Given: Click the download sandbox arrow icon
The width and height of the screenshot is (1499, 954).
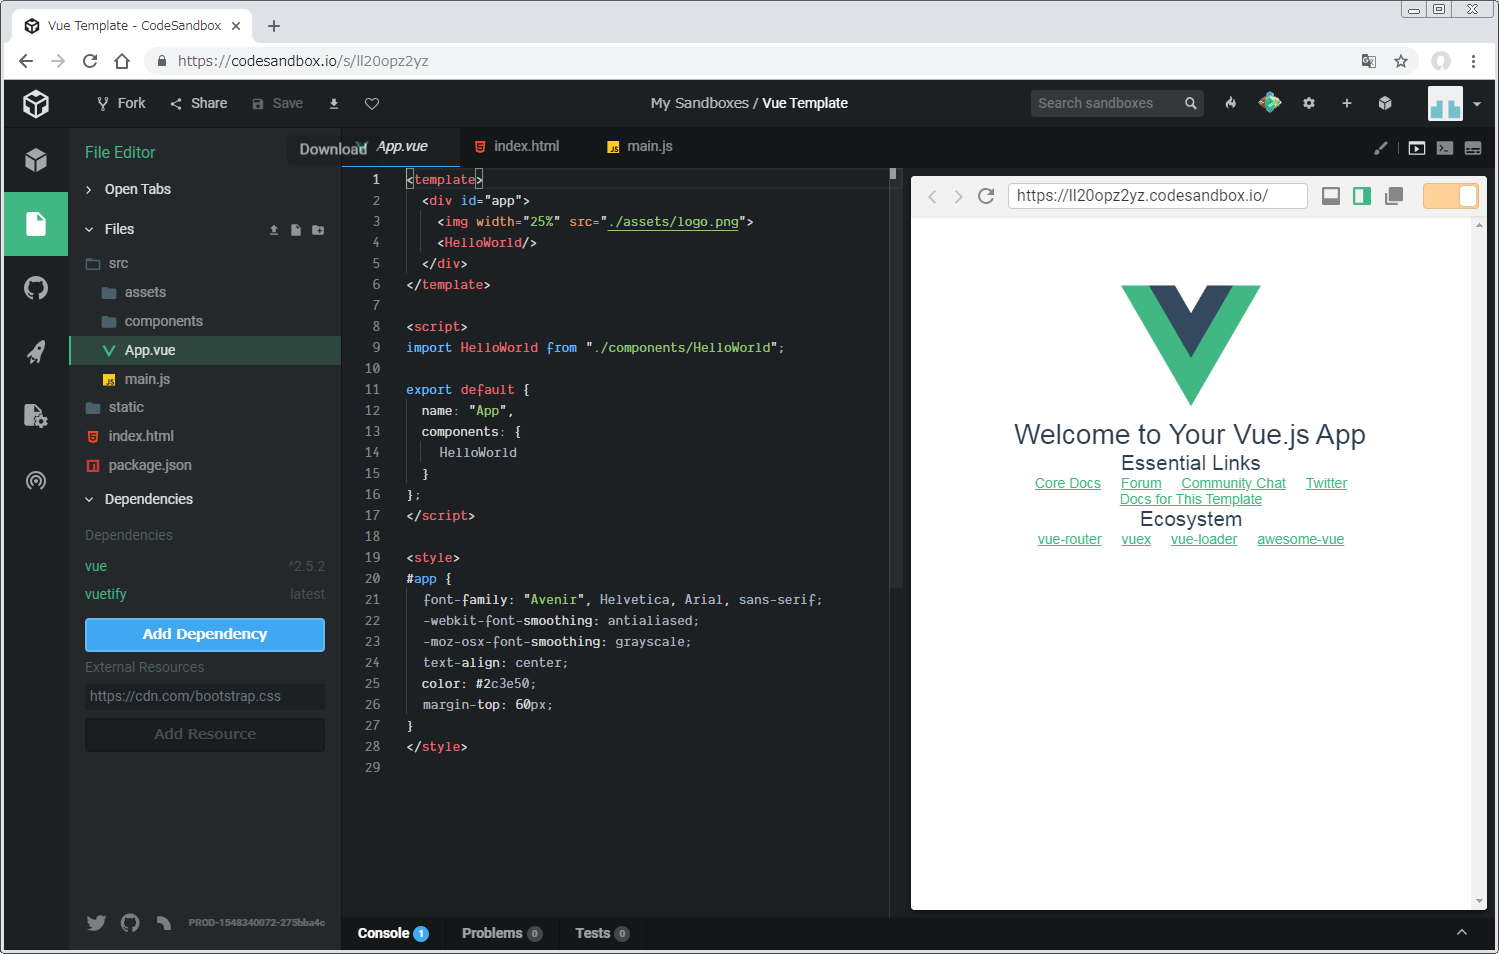Looking at the screenshot, I should click(x=334, y=104).
